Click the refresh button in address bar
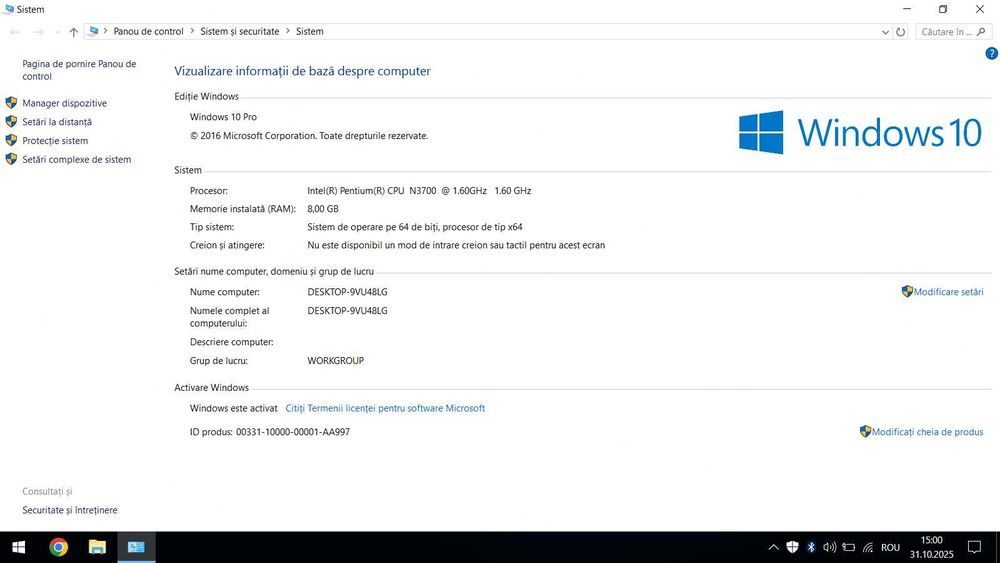The height and width of the screenshot is (563, 1000). (901, 32)
